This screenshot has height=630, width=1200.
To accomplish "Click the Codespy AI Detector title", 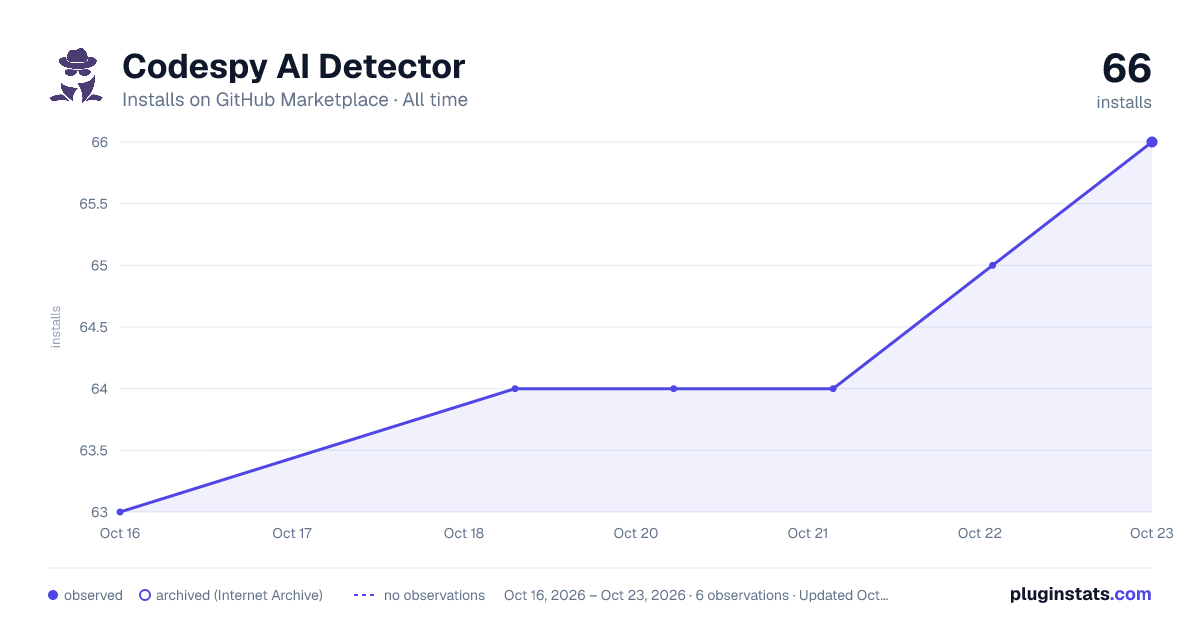I will click(x=293, y=67).
